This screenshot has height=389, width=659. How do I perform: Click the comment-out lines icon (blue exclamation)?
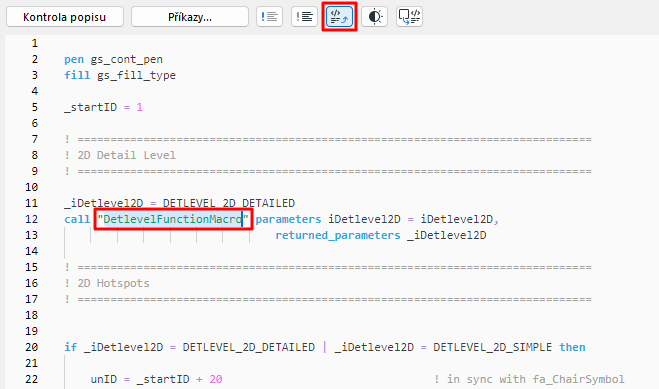pyautogui.click(x=269, y=17)
